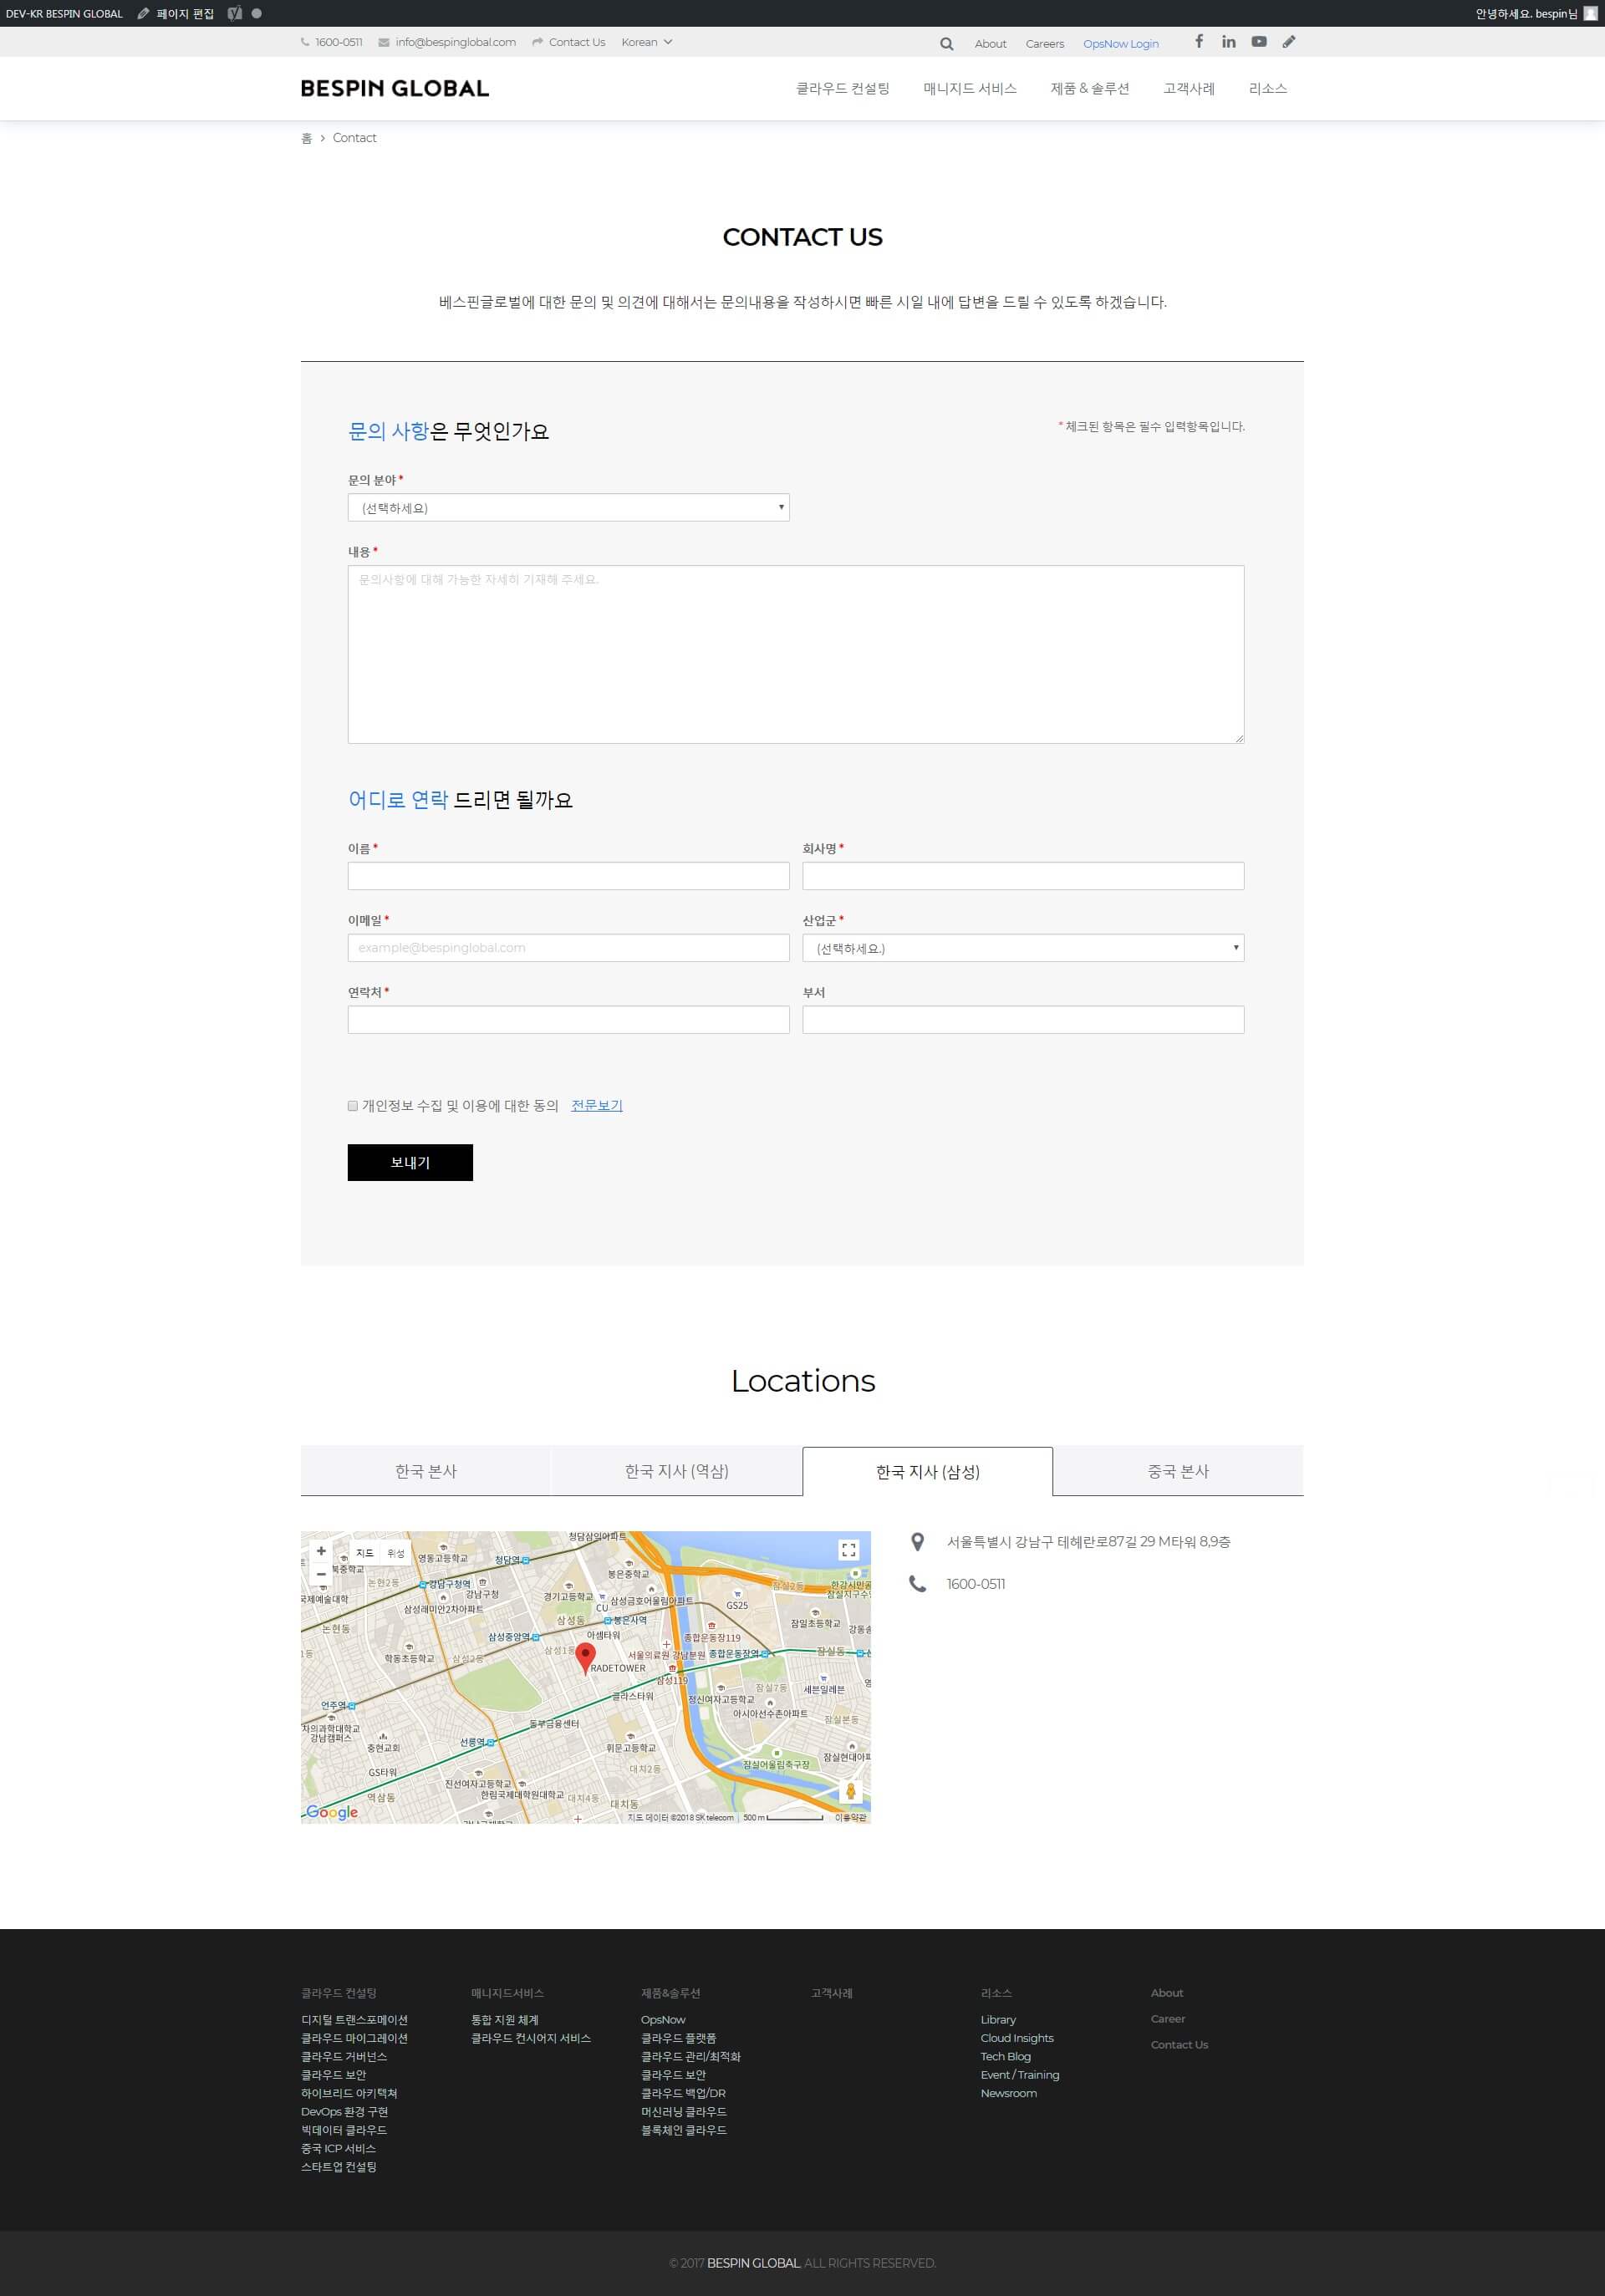Switch the map to satellite view
The height and width of the screenshot is (2296, 1605).
tap(396, 1553)
